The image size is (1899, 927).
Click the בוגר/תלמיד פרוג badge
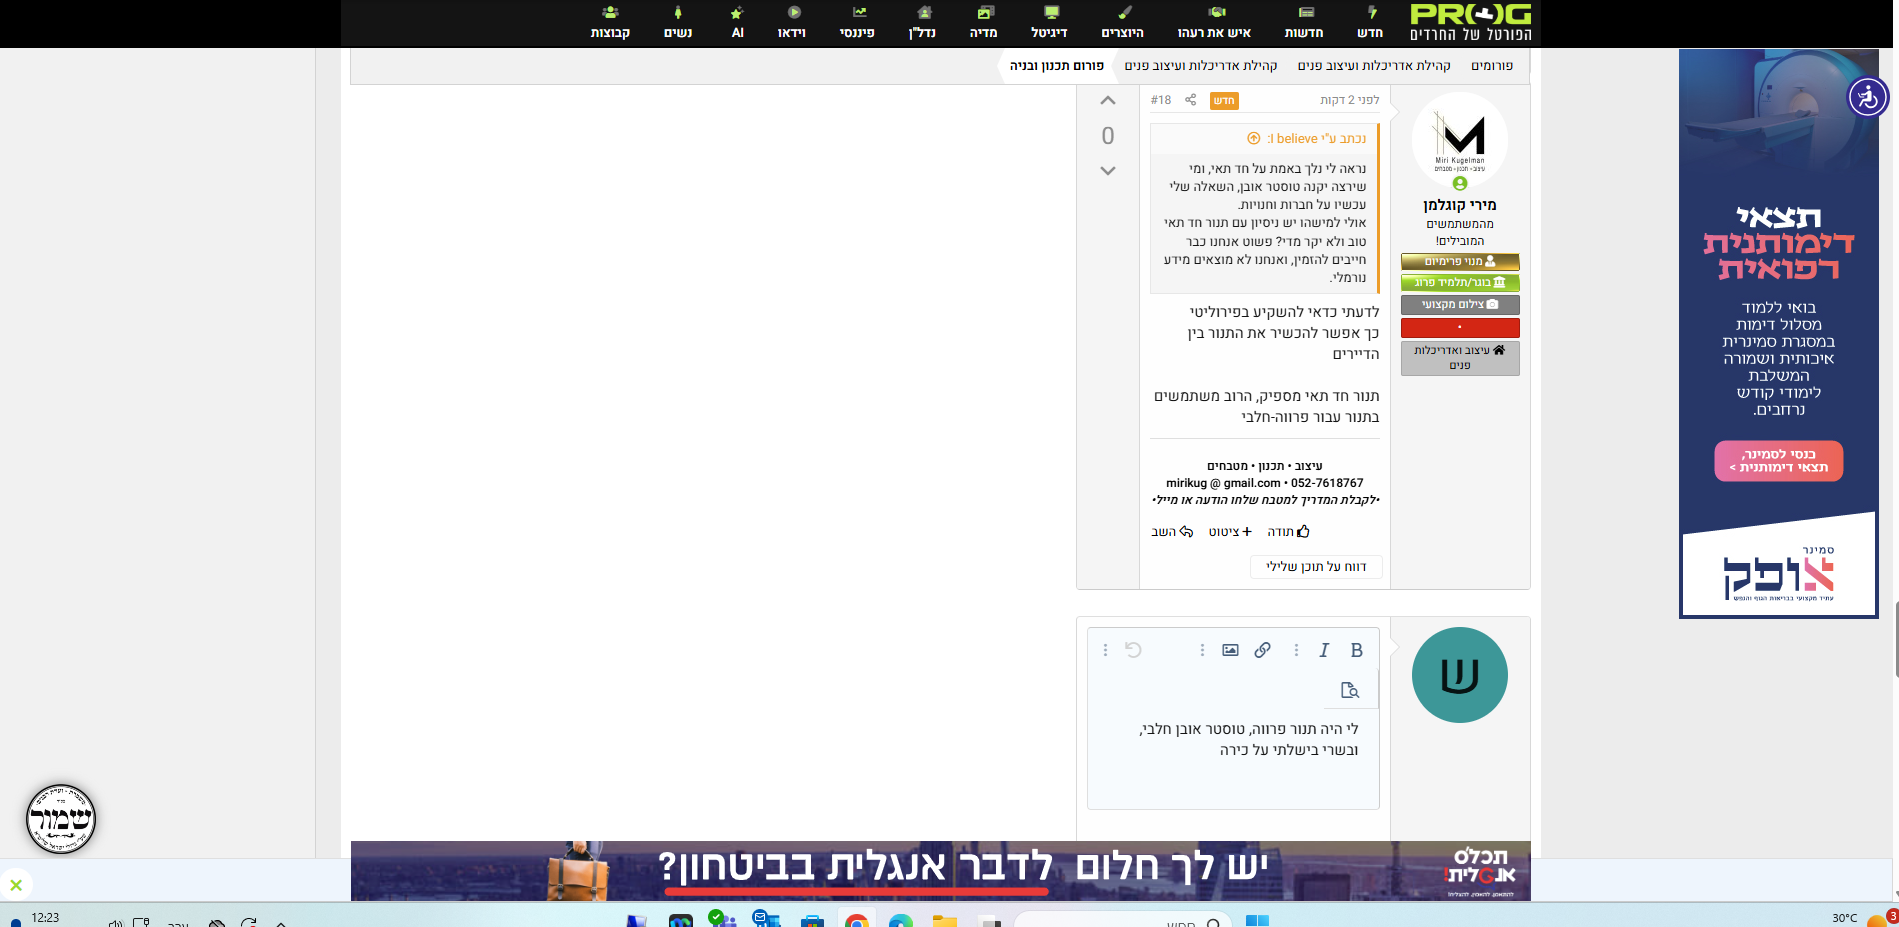[x=1460, y=283]
